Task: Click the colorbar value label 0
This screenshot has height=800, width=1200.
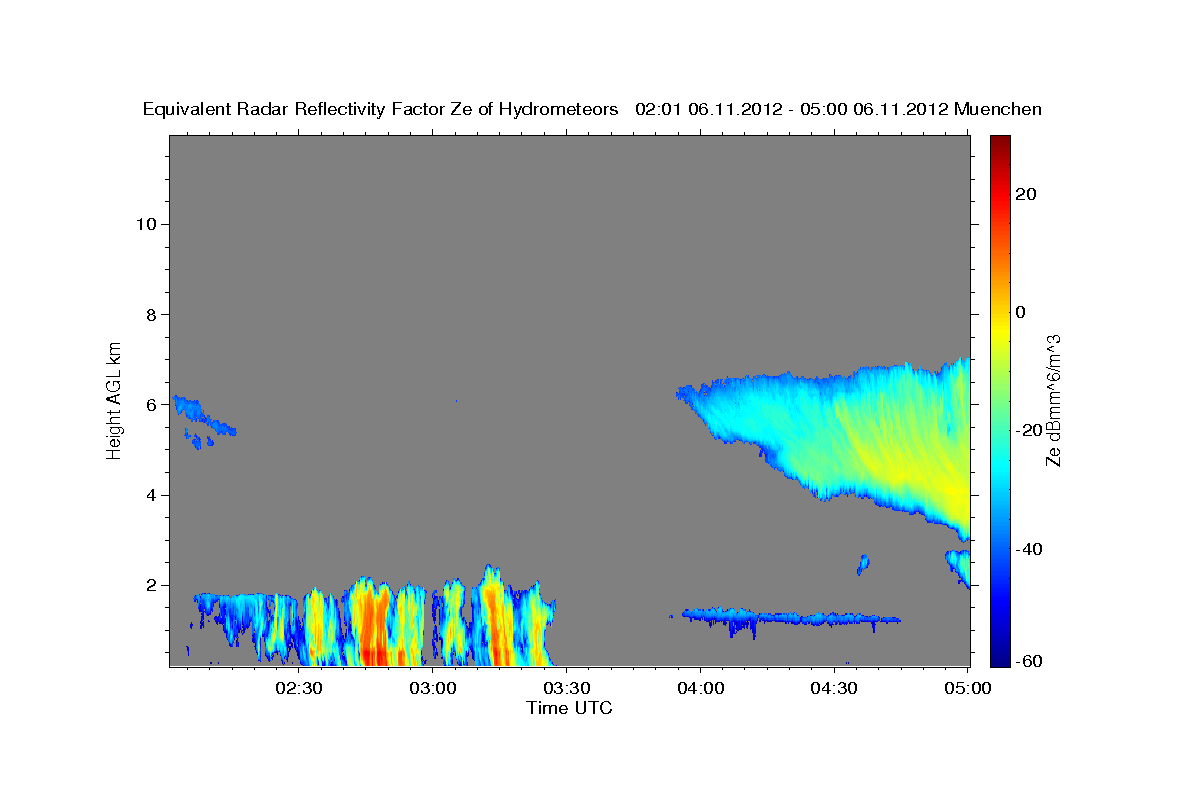Action: click(x=1021, y=312)
